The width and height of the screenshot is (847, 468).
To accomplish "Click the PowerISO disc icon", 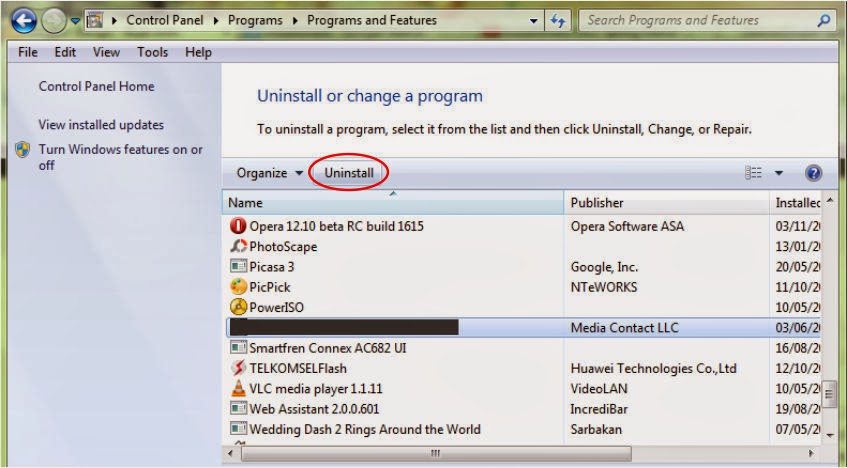I will (238, 307).
